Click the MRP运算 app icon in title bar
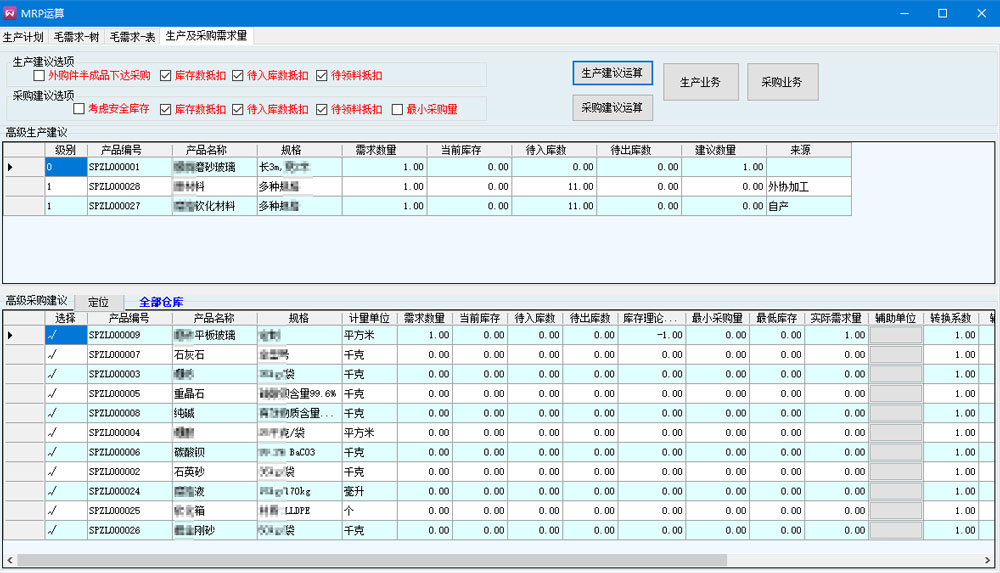1000x573 pixels. [x=12, y=13]
